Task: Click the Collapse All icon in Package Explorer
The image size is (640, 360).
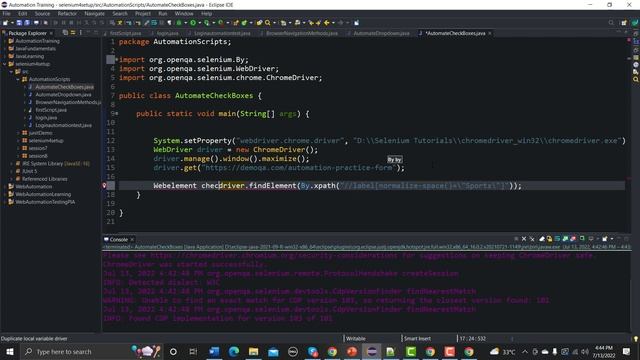Action: click(65, 33)
